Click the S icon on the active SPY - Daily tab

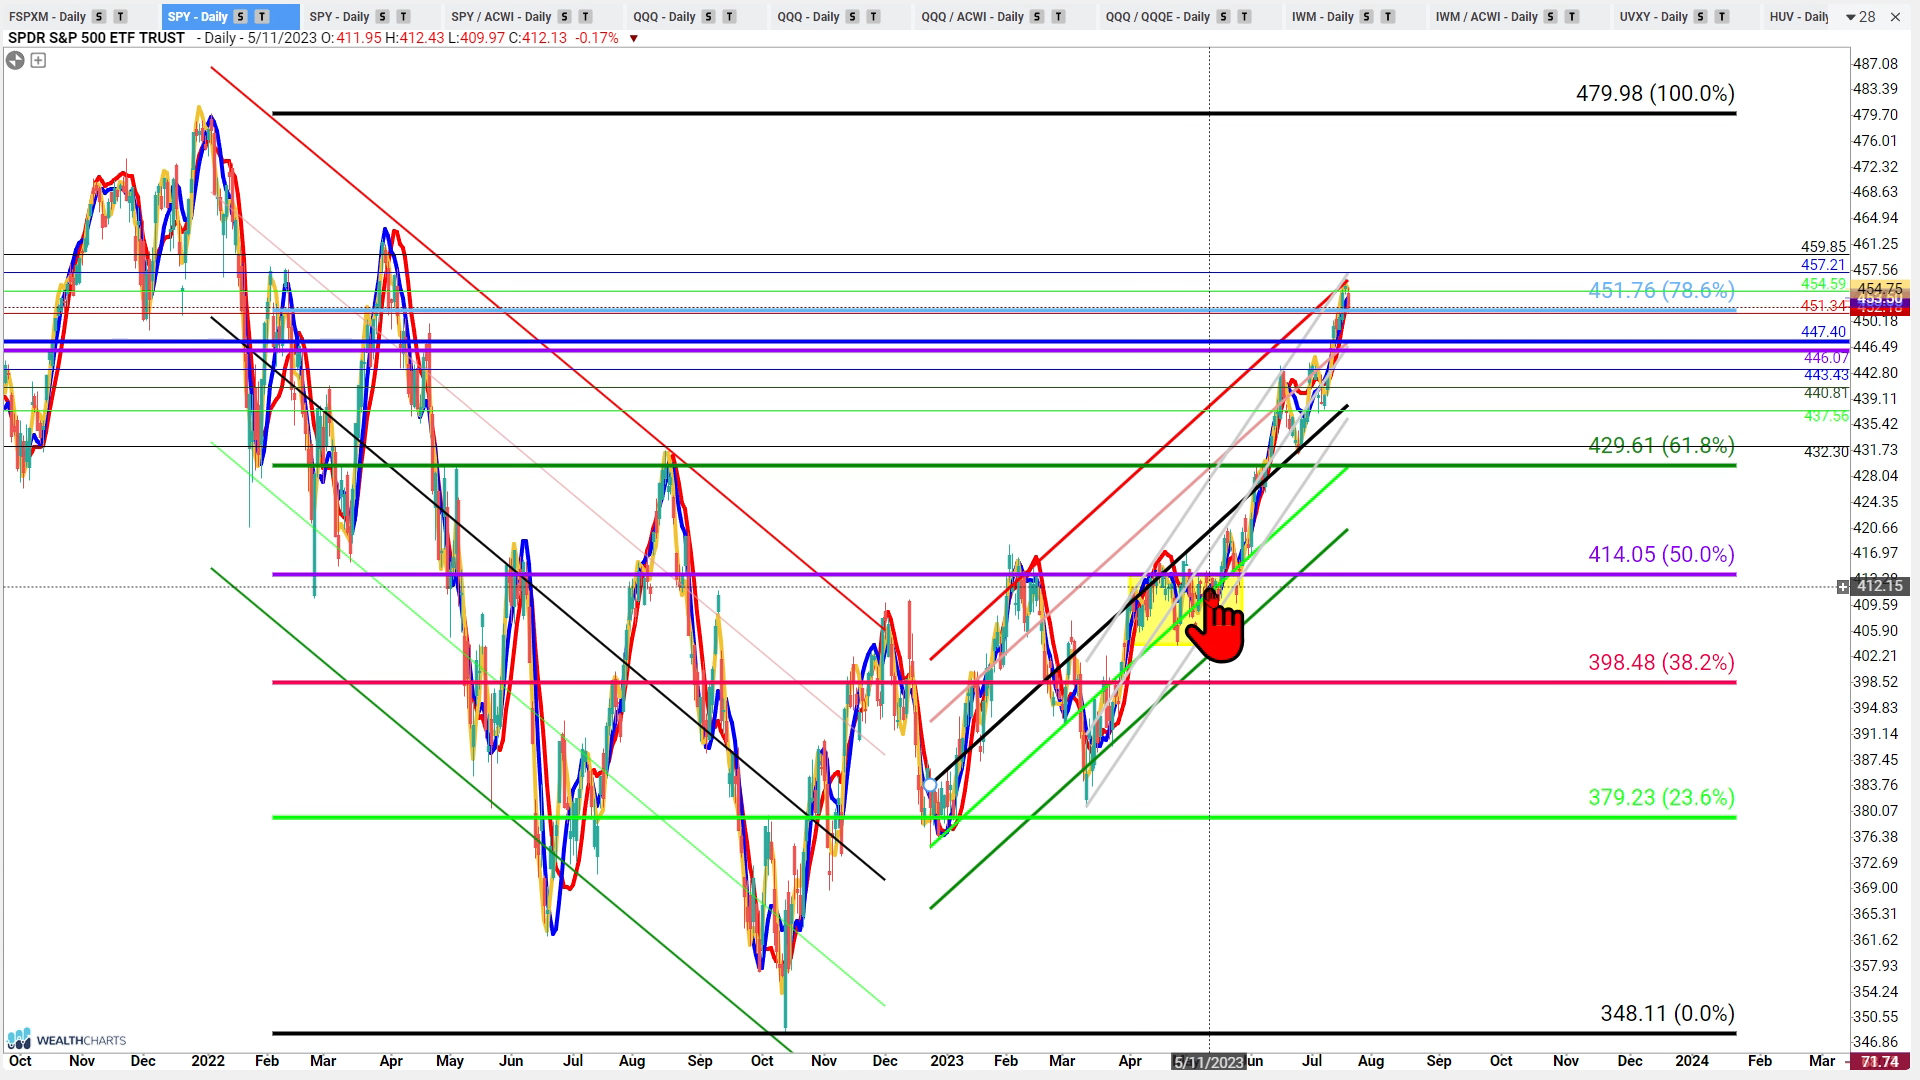(241, 17)
